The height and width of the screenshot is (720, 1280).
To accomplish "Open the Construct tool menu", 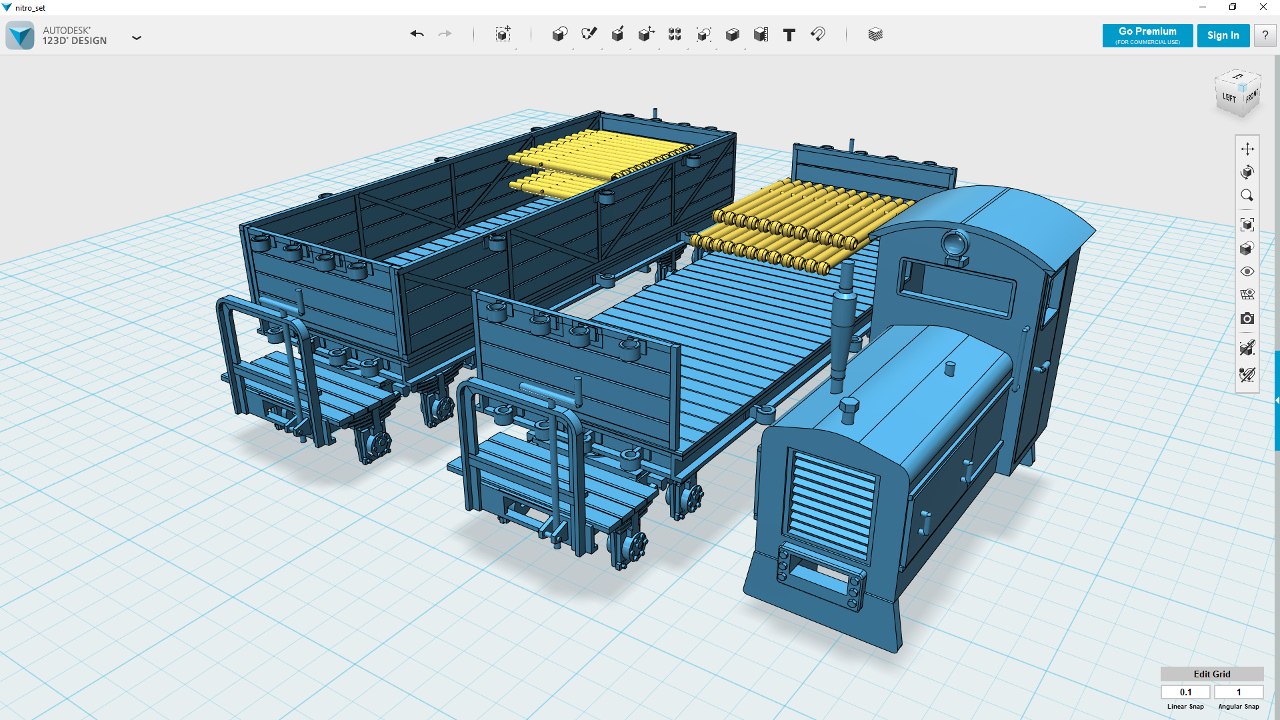I will 617,34.
